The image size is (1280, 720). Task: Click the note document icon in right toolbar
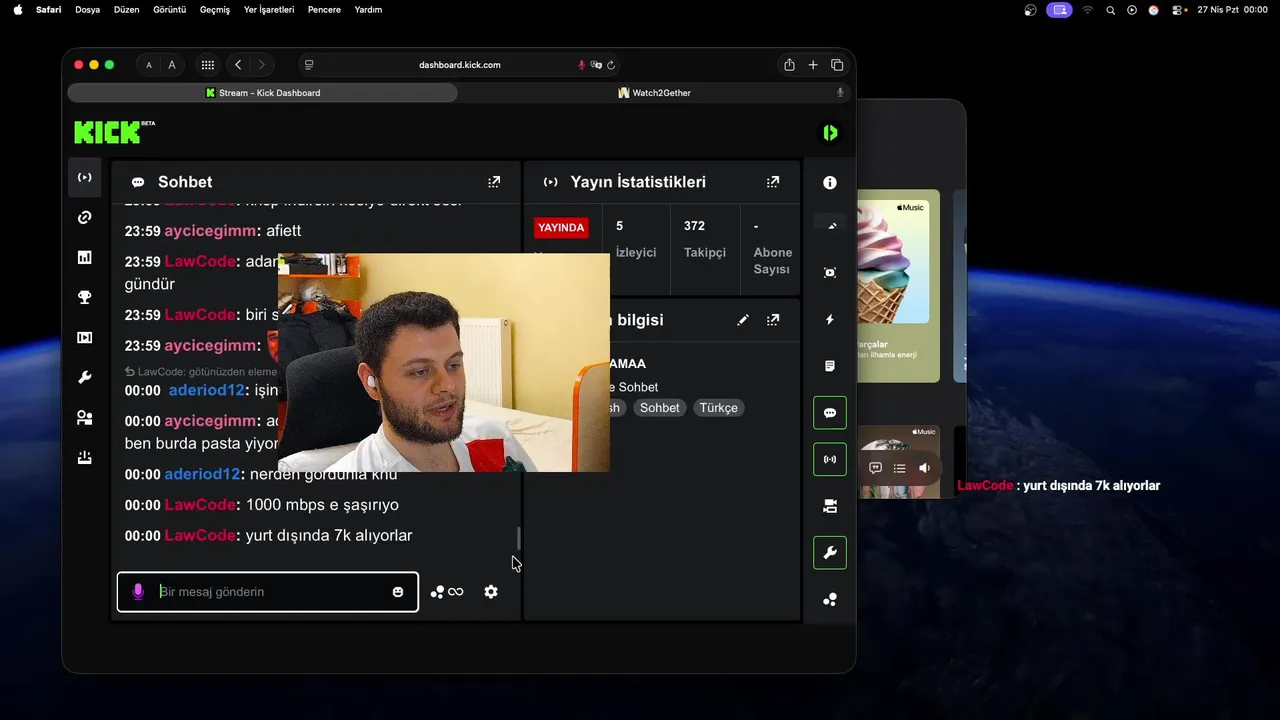point(830,366)
